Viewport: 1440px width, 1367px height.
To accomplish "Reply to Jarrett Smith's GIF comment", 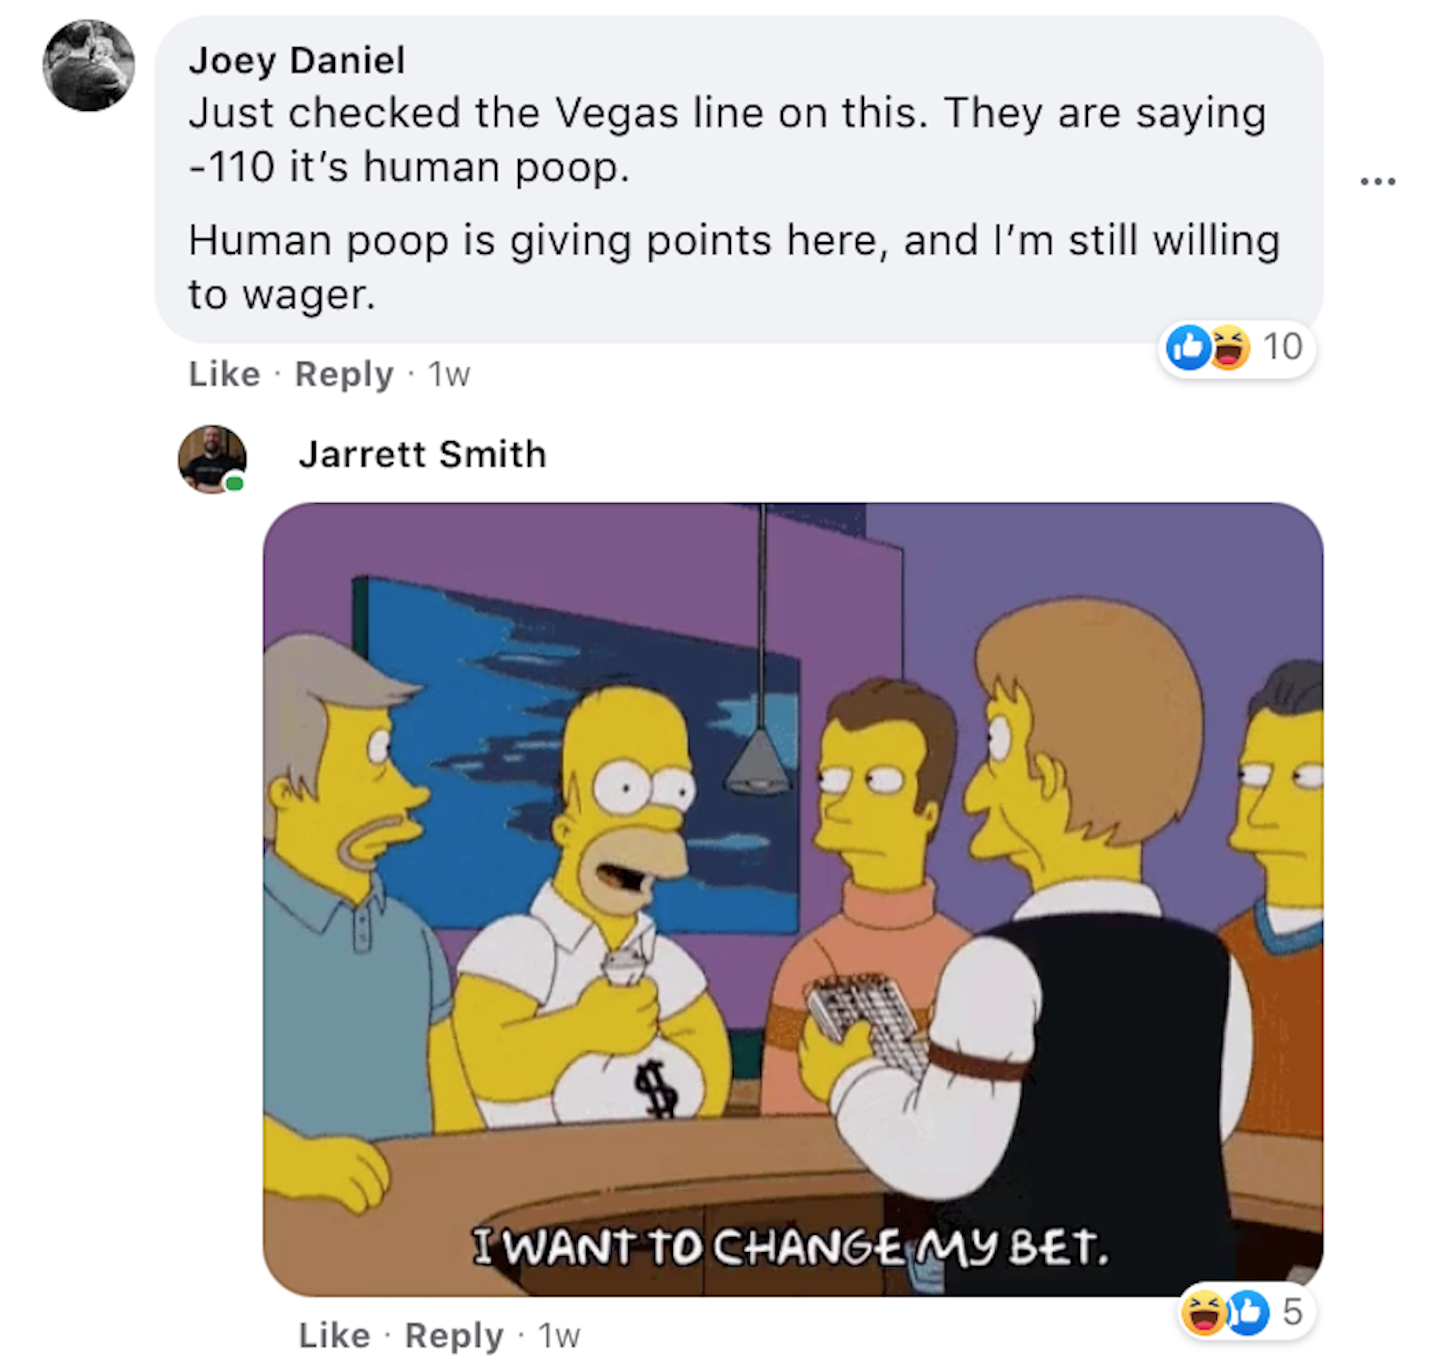I will (454, 1335).
